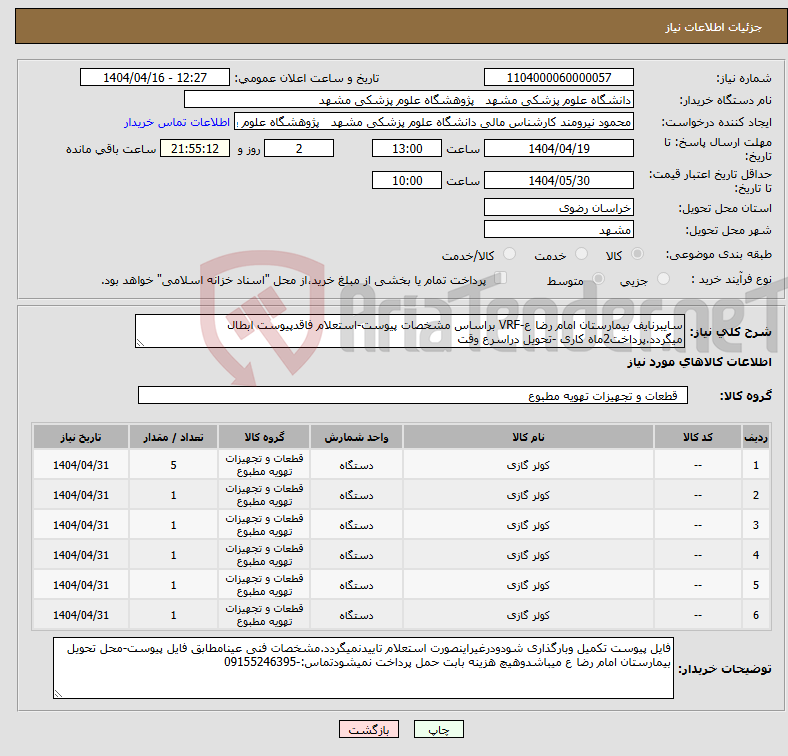Click the deadline time field 13:00
Viewport: 788px width, 756px height.
[x=407, y=148]
